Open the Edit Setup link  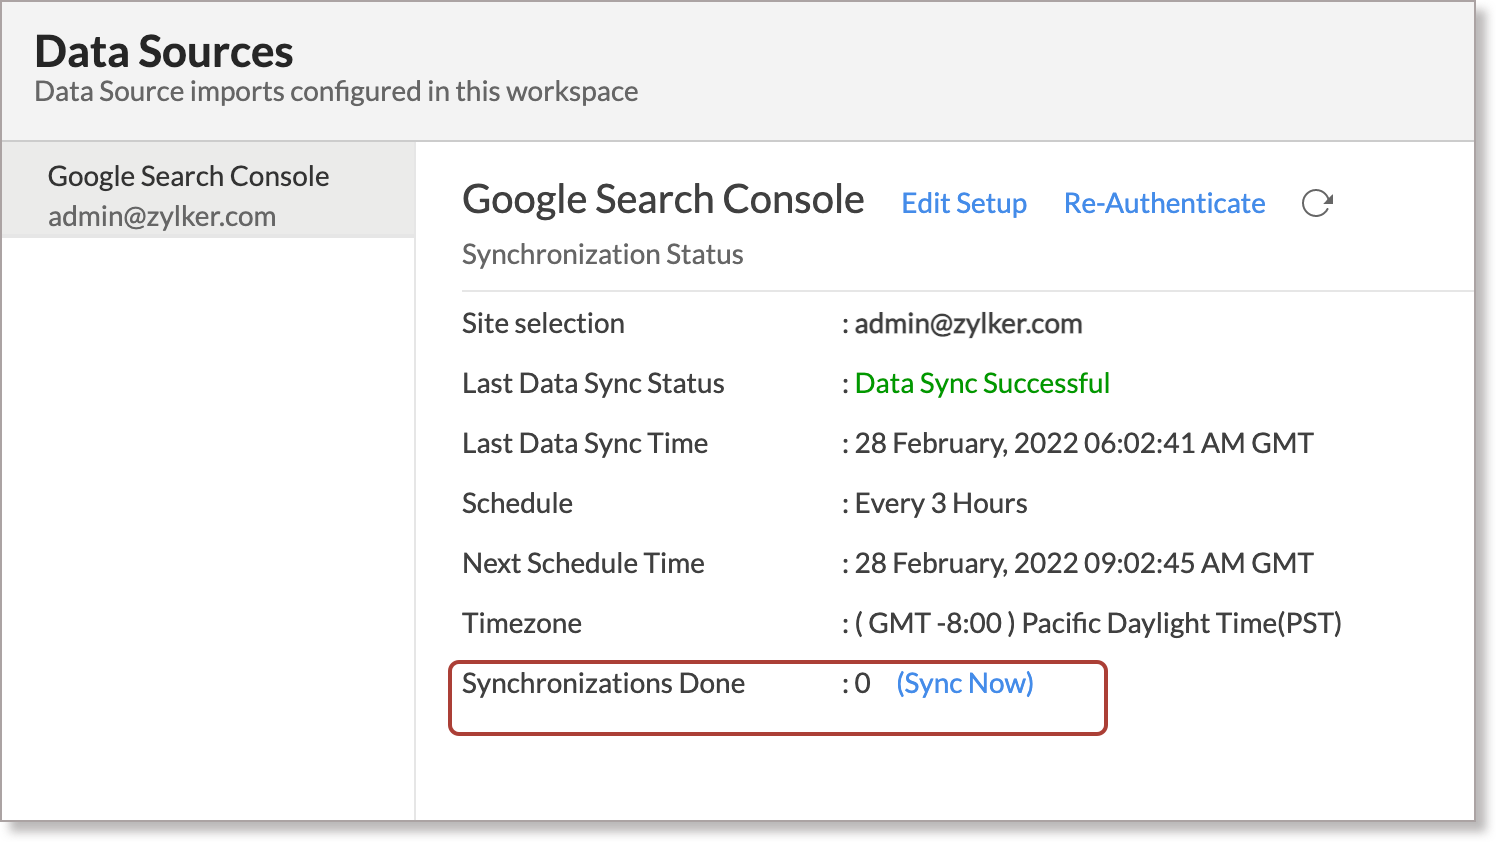click(964, 203)
